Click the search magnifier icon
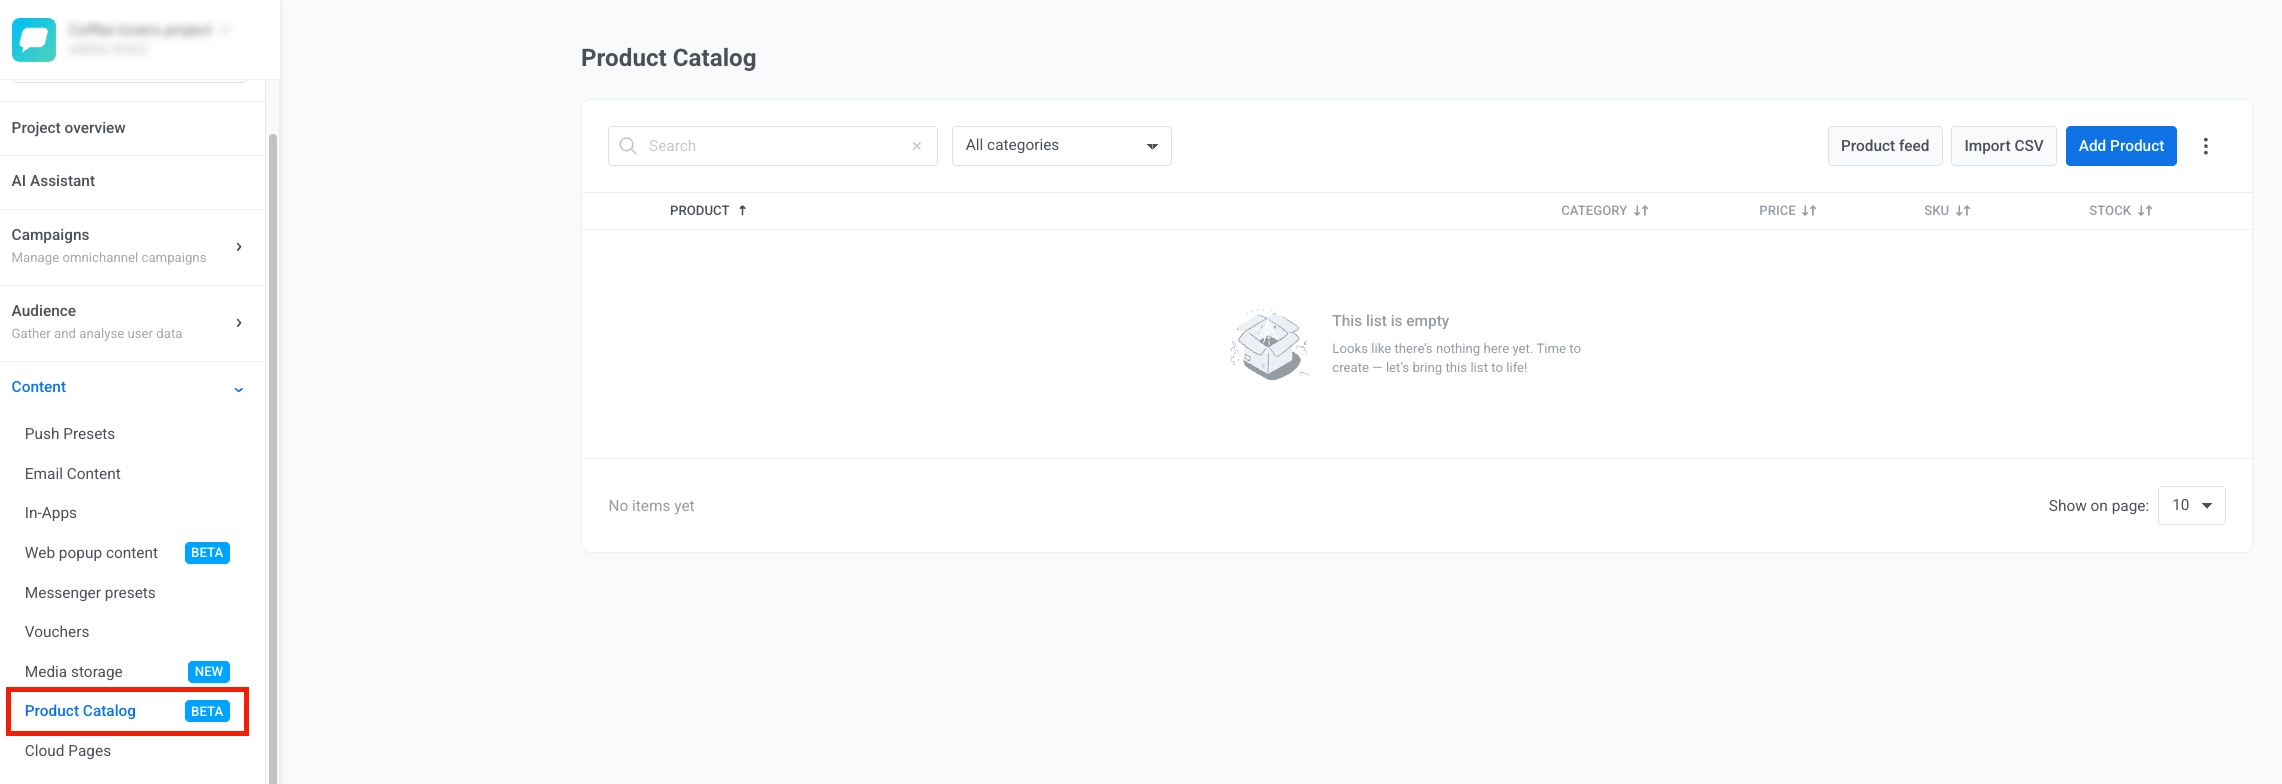 tap(628, 146)
